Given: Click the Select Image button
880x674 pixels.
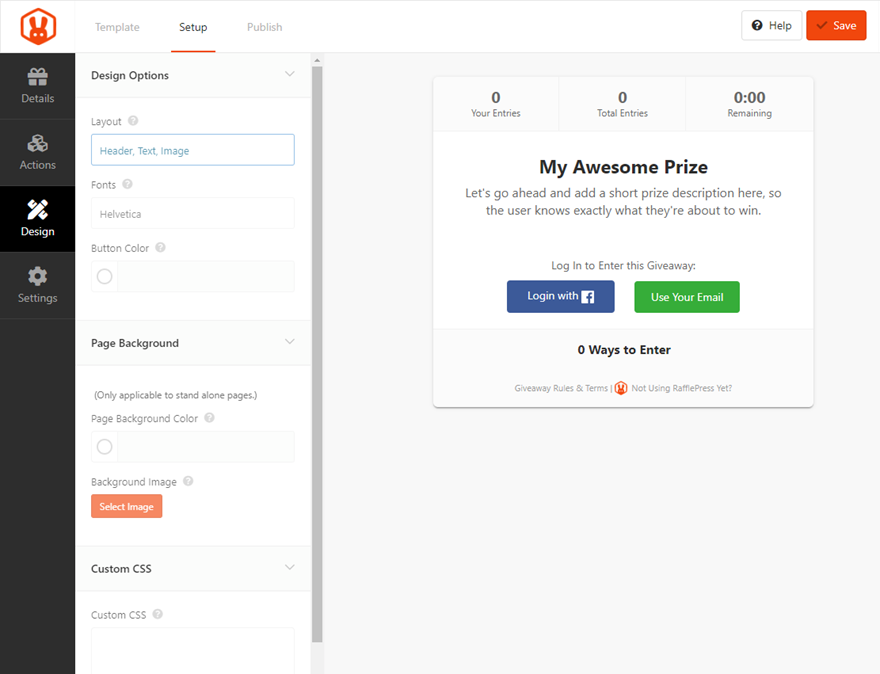Looking at the screenshot, I should (x=126, y=507).
